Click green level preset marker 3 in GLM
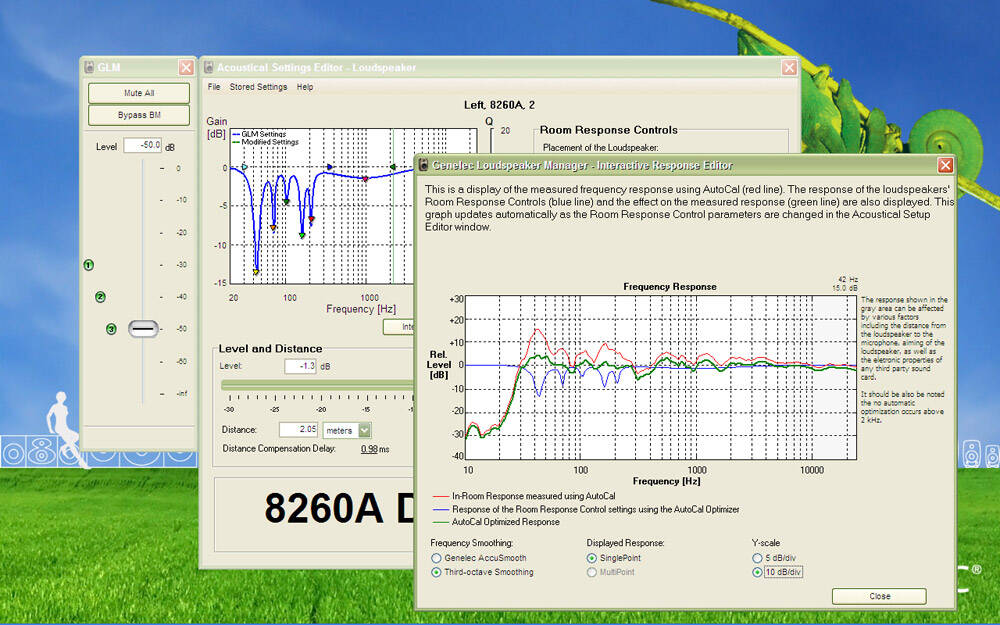This screenshot has height=625, width=1000. [x=112, y=329]
